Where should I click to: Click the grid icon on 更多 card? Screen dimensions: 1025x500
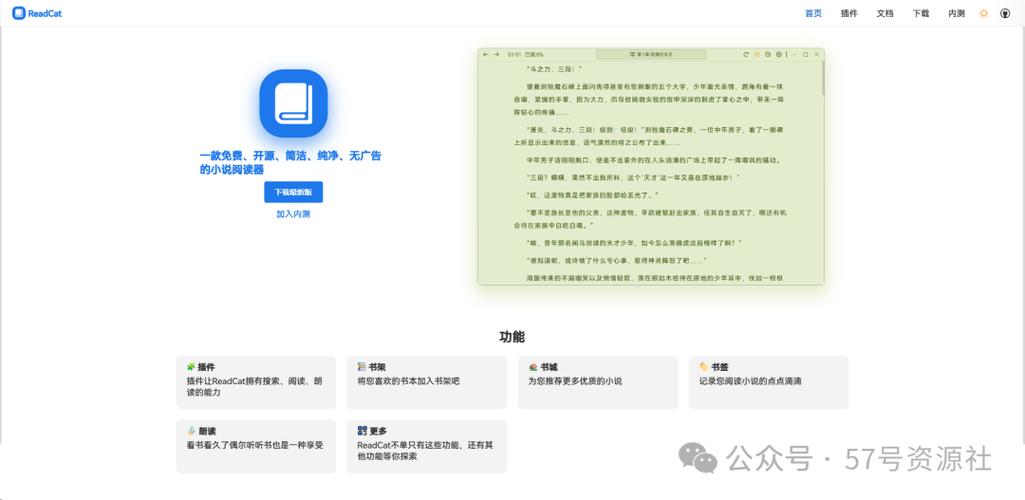[x=362, y=431]
